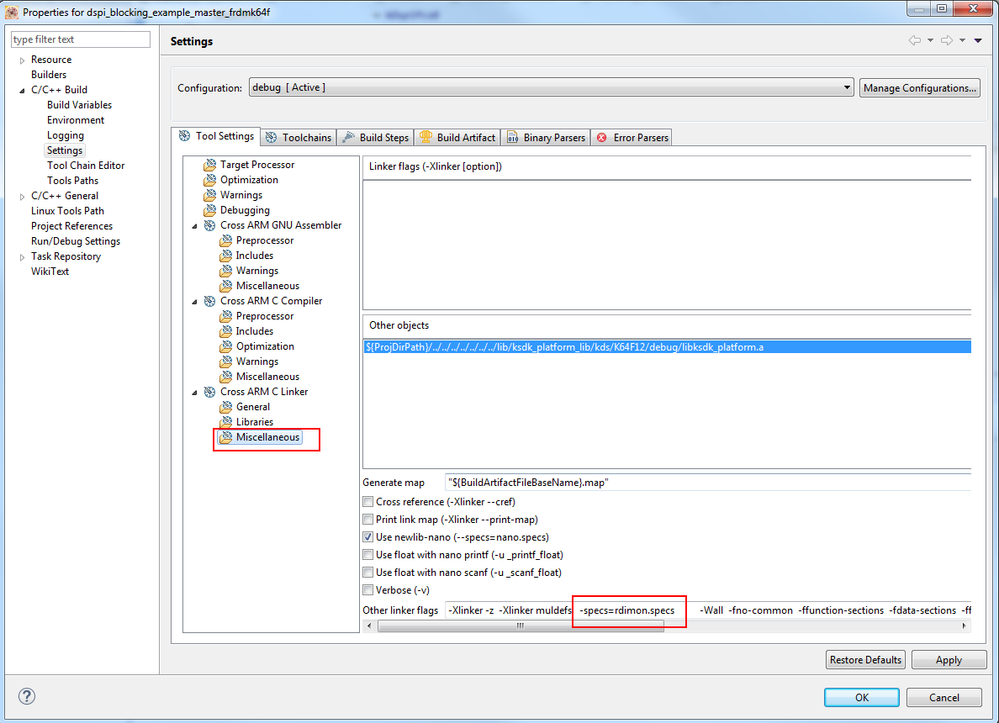Click the Cross ARM GNU Assembler tool icon
The height and width of the screenshot is (723, 999).
point(210,225)
